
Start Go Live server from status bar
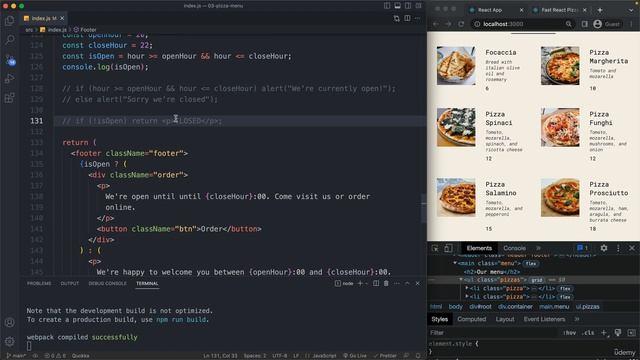coord(355,356)
